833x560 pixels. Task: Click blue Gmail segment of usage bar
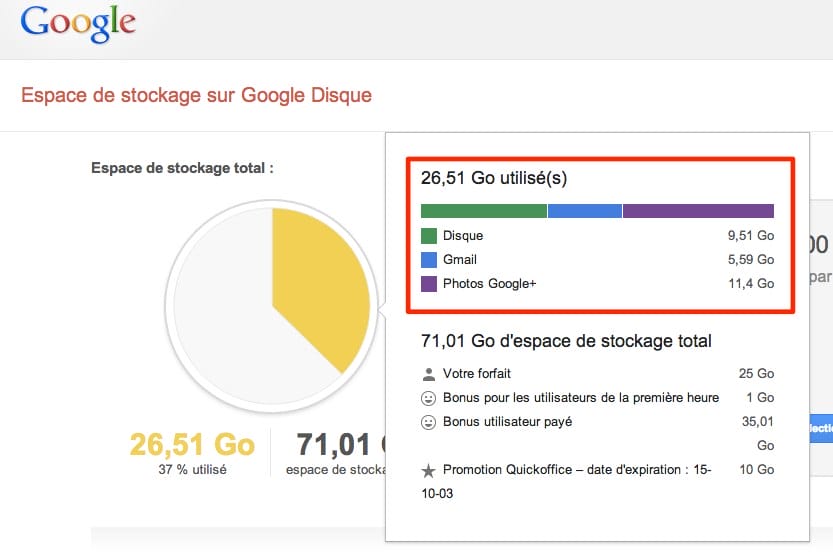[584, 211]
